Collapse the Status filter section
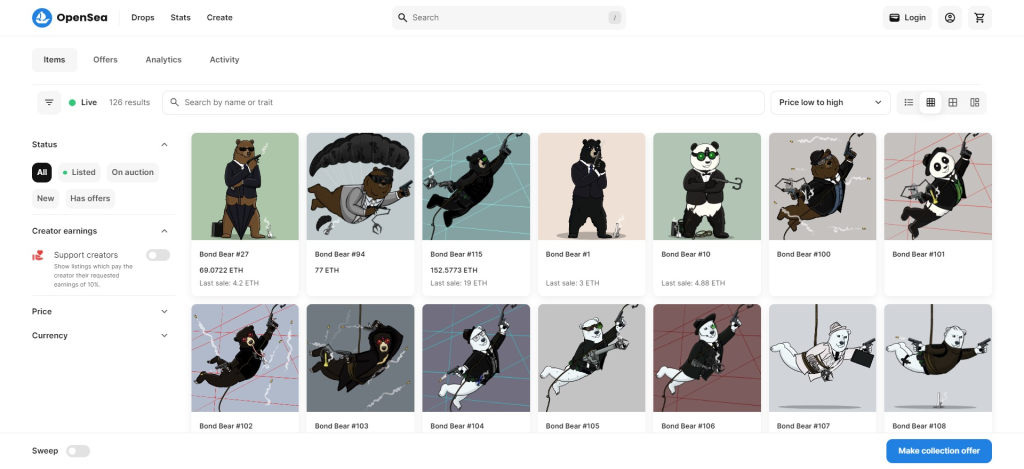Image resolution: width=1024 pixels, height=469 pixels. pyautogui.click(x=164, y=144)
